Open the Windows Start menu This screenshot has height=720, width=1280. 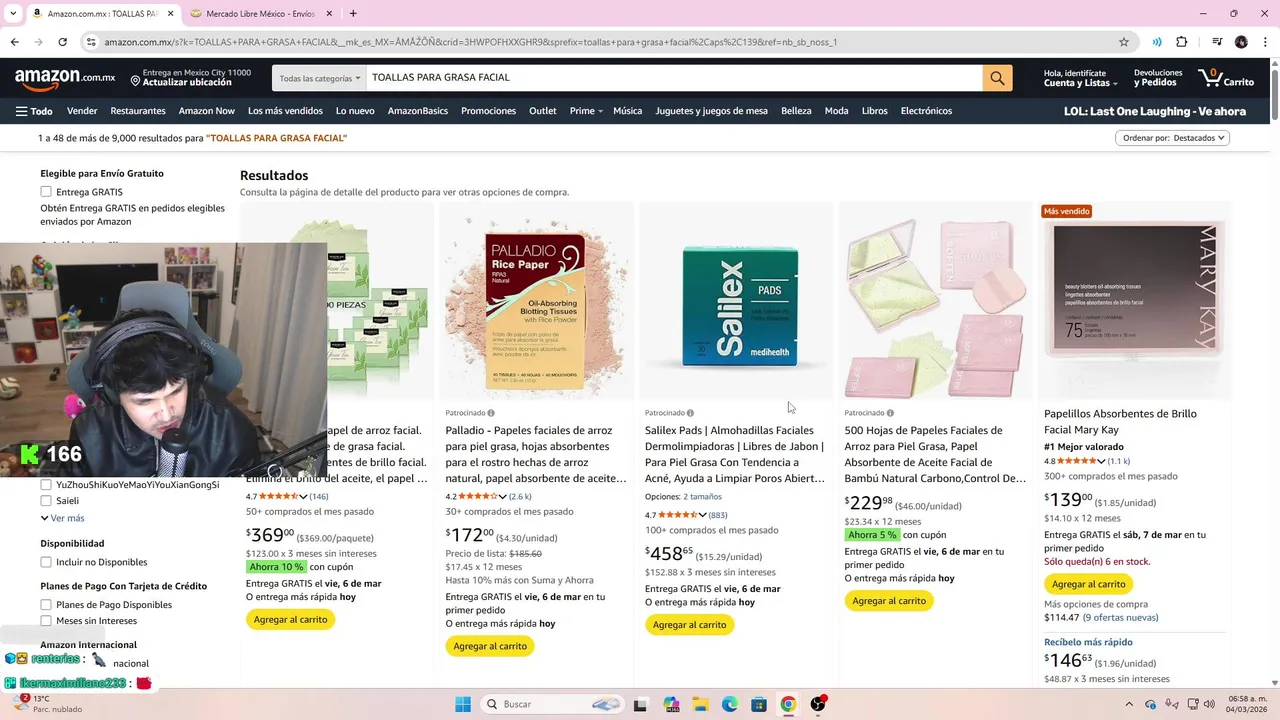coord(463,704)
